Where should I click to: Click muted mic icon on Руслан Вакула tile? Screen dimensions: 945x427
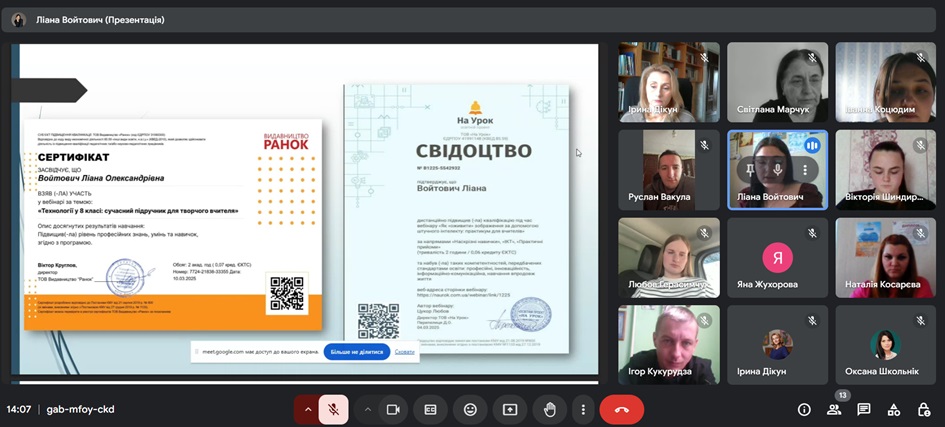click(704, 145)
